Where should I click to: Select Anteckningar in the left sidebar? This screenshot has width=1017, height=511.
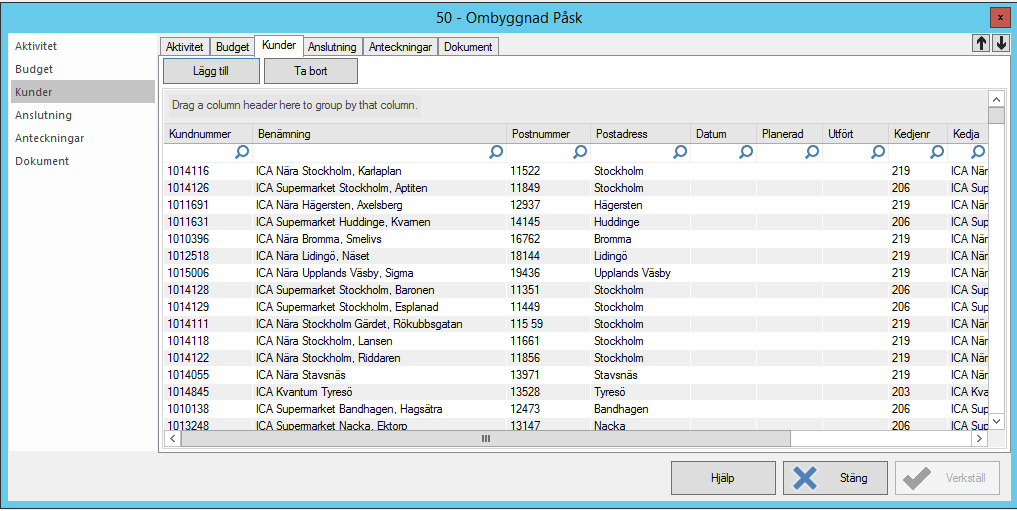point(83,138)
